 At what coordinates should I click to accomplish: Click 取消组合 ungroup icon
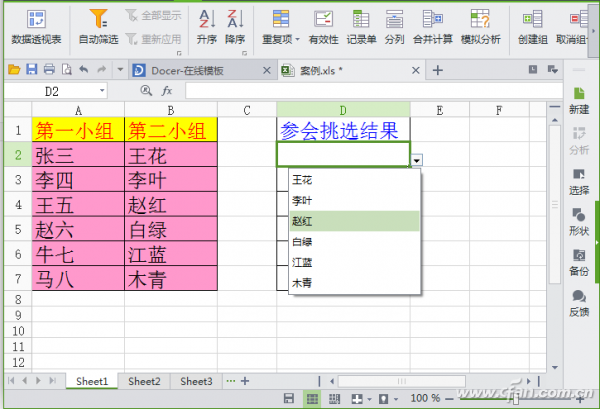coord(572,27)
